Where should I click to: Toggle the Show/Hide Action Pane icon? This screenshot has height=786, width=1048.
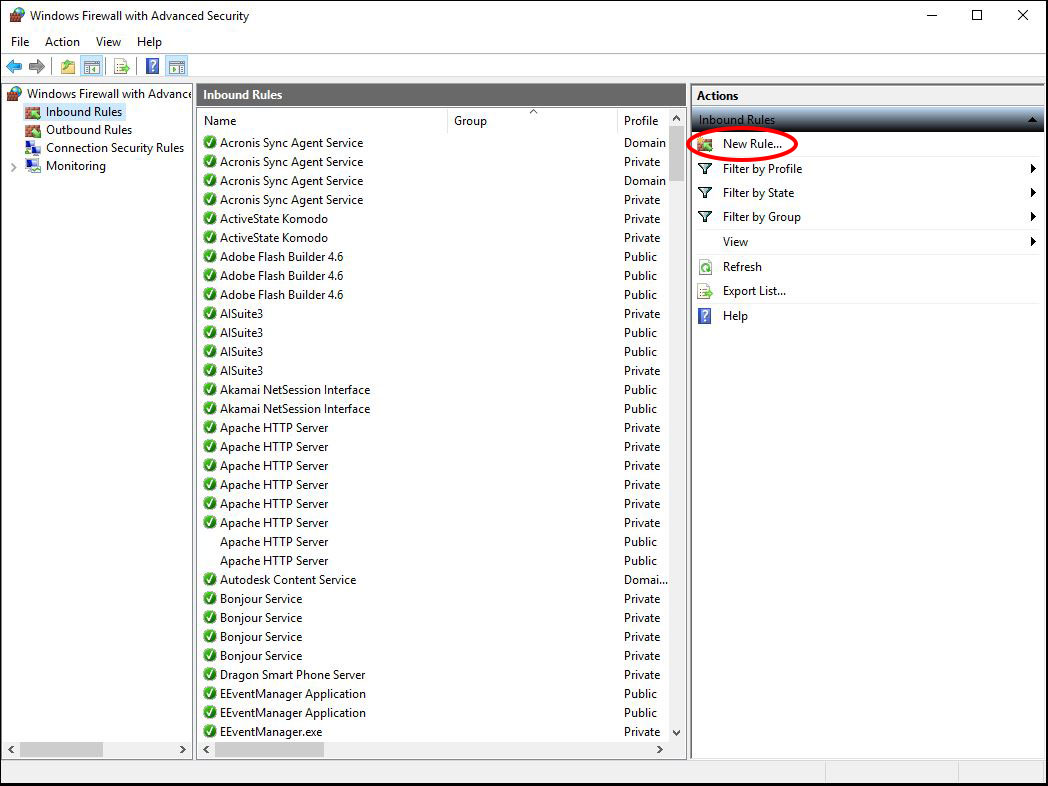(176, 66)
